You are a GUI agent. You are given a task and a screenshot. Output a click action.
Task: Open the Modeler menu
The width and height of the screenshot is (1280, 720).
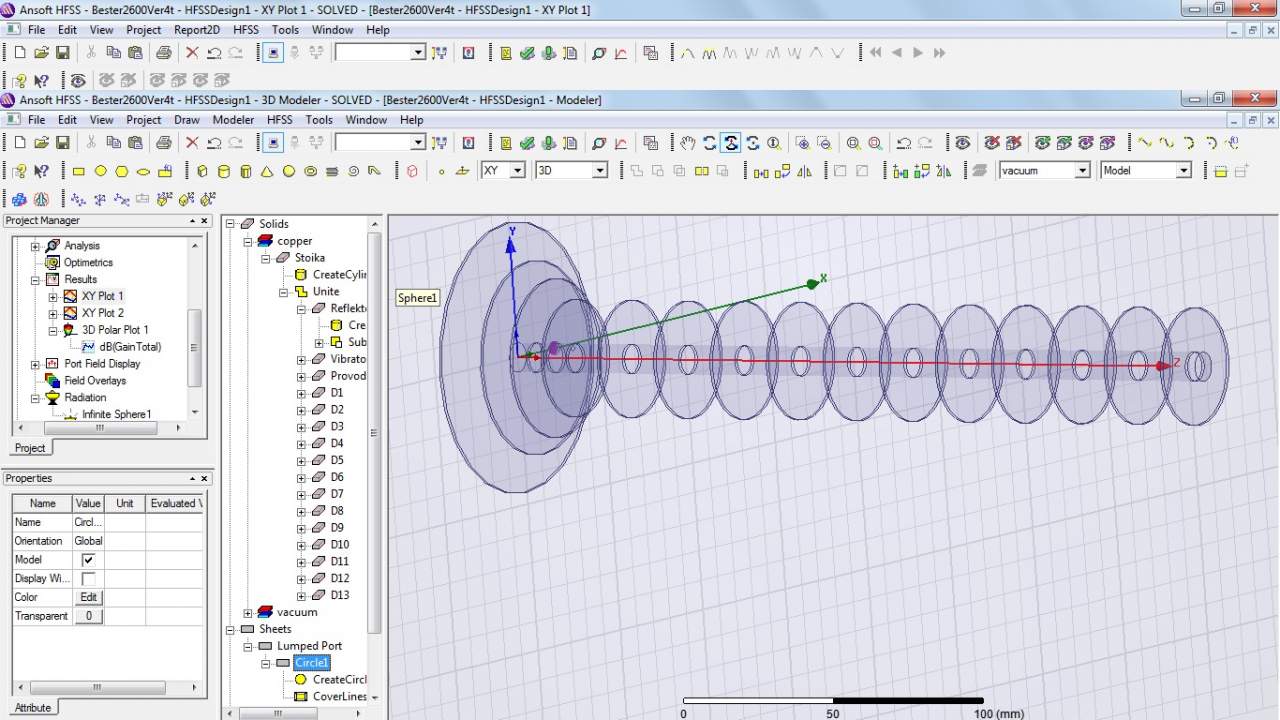point(233,120)
